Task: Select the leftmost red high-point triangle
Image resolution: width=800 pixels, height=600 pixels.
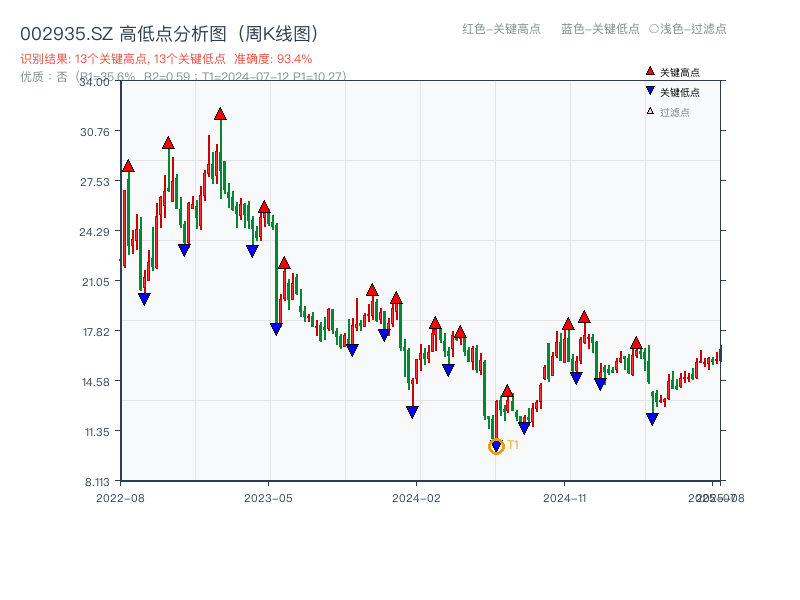Action: tap(128, 166)
